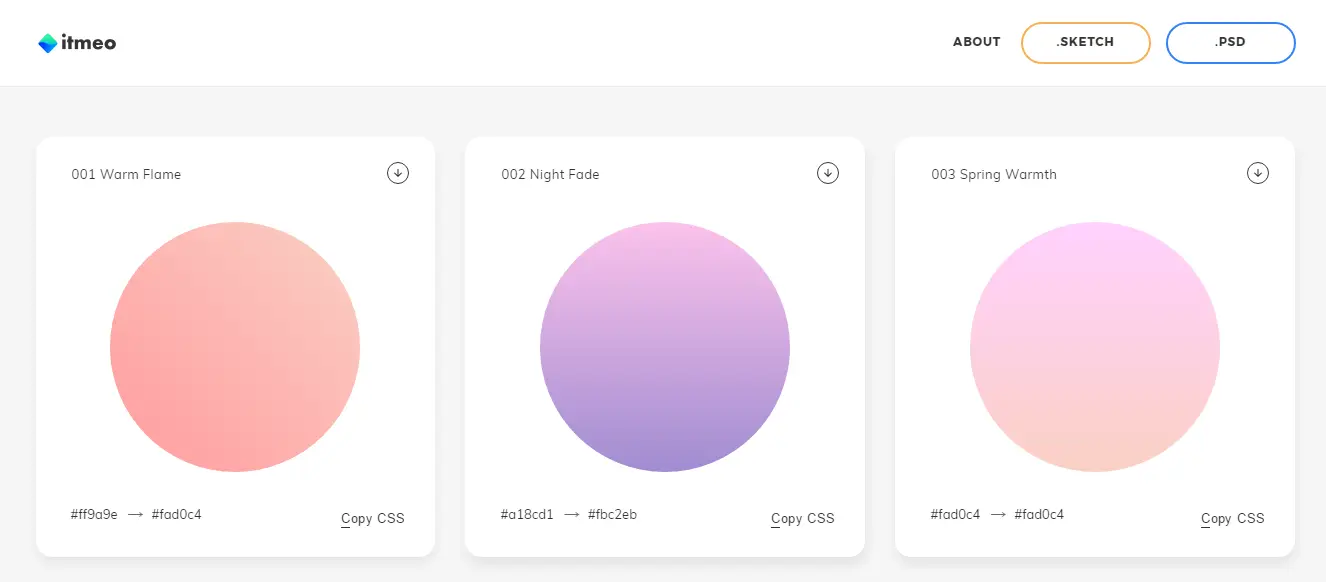Click the itmeo diamond logo icon

click(x=48, y=43)
